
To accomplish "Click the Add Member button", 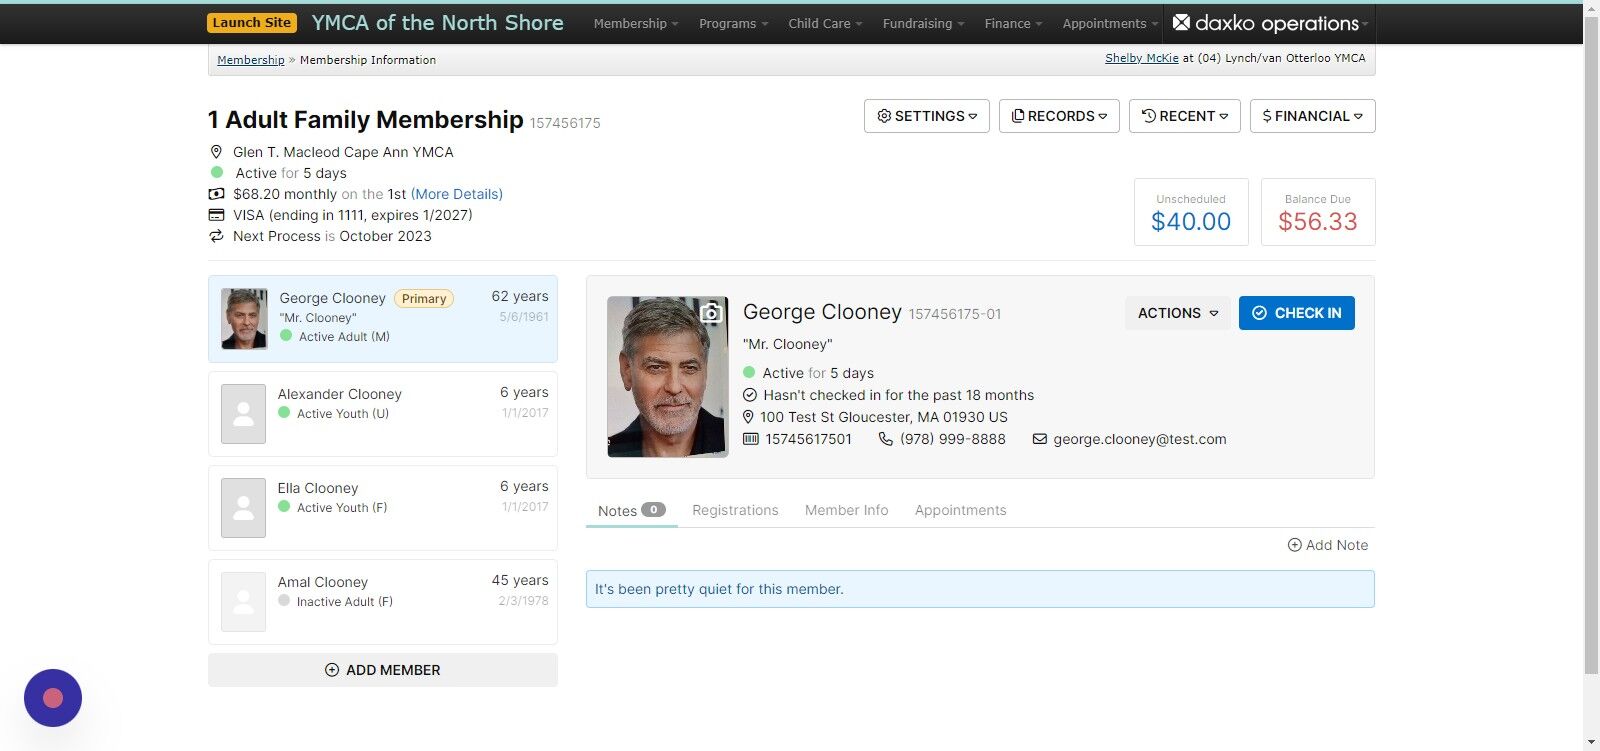I will pos(383,670).
